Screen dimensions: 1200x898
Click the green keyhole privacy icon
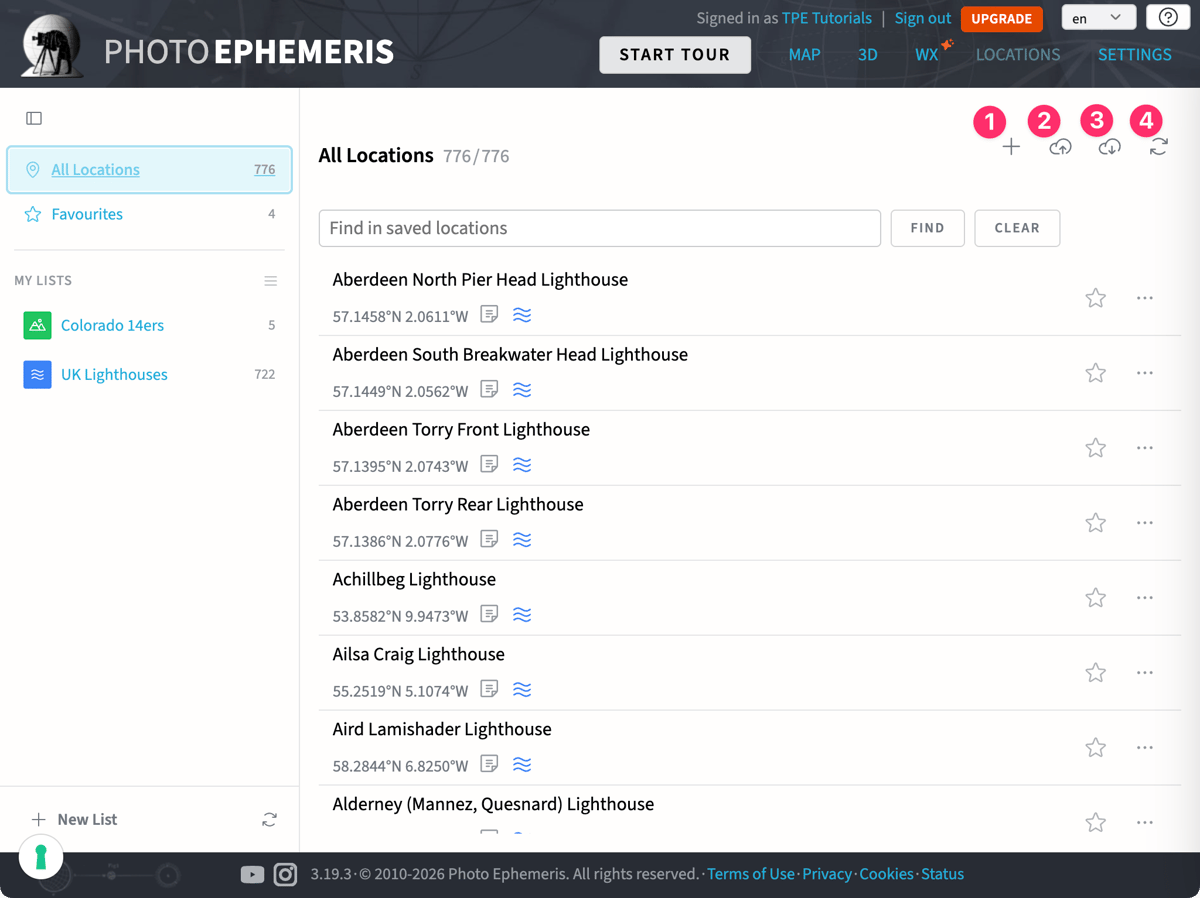click(41, 857)
